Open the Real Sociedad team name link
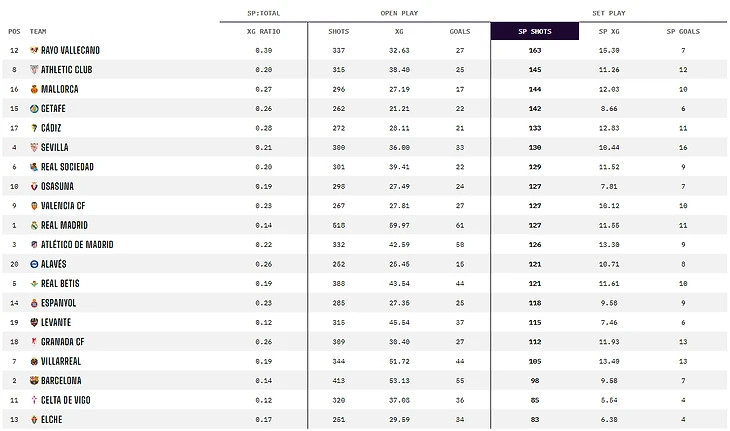The height and width of the screenshot is (431, 730). coord(69,167)
